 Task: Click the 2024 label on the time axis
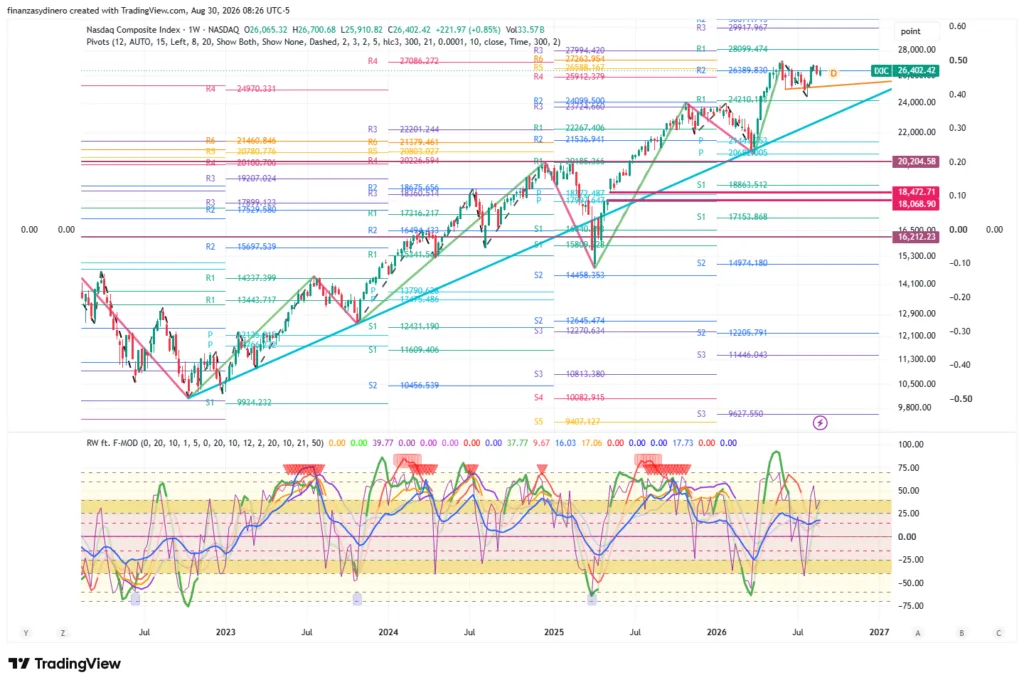388,632
